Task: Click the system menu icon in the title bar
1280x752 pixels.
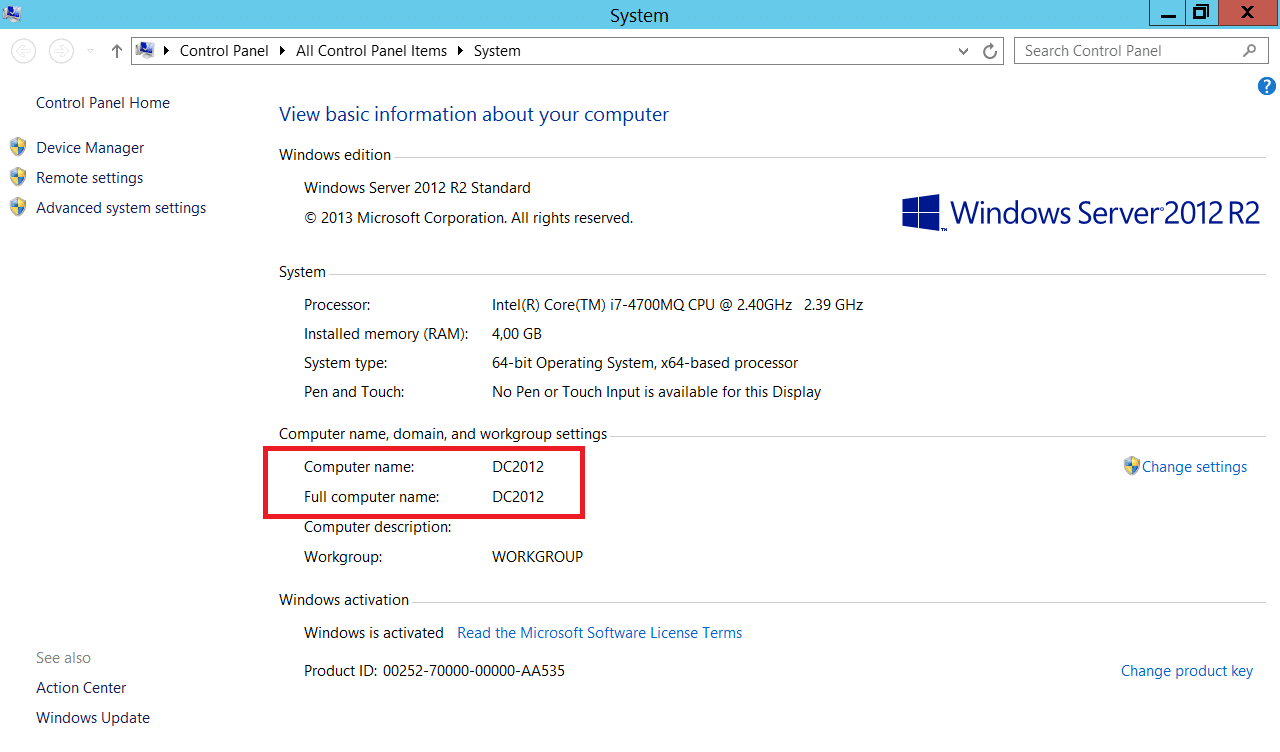Action: [12, 13]
